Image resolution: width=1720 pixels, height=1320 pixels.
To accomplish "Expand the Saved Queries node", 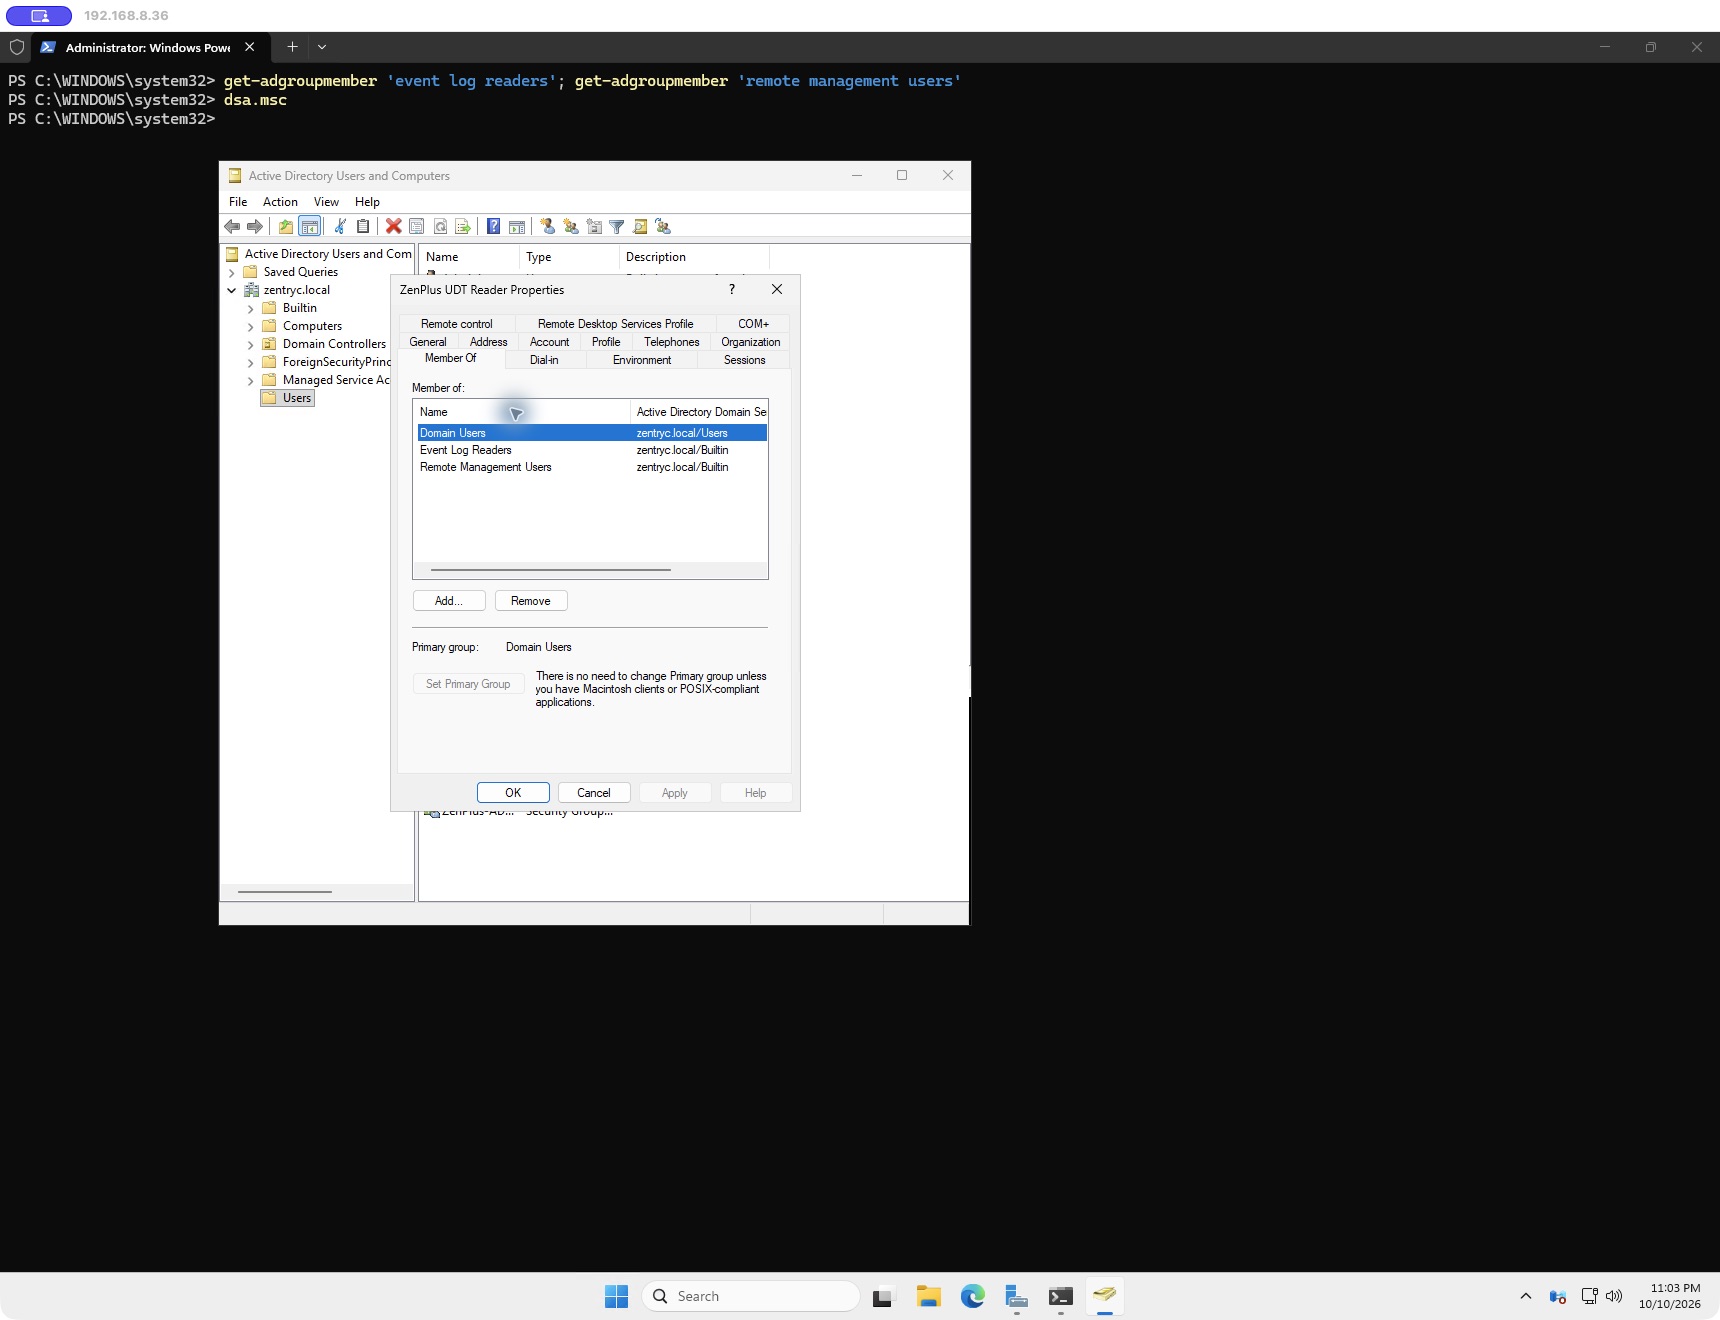I will (232, 273).
